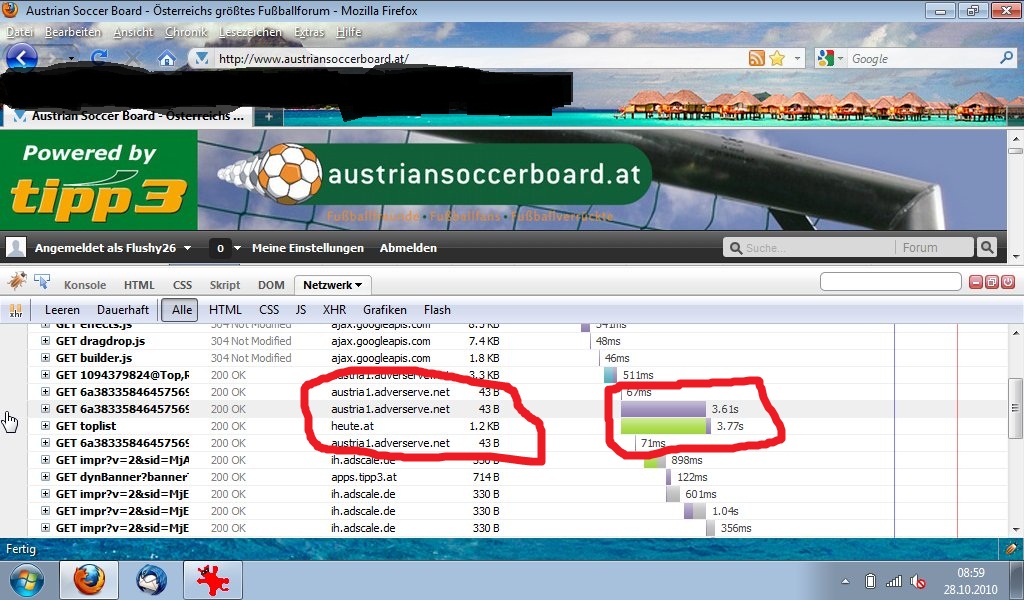The height and width of the screenshot is (600, 1024).
Task: Filter requests by JS
Action: click(300, 310)
